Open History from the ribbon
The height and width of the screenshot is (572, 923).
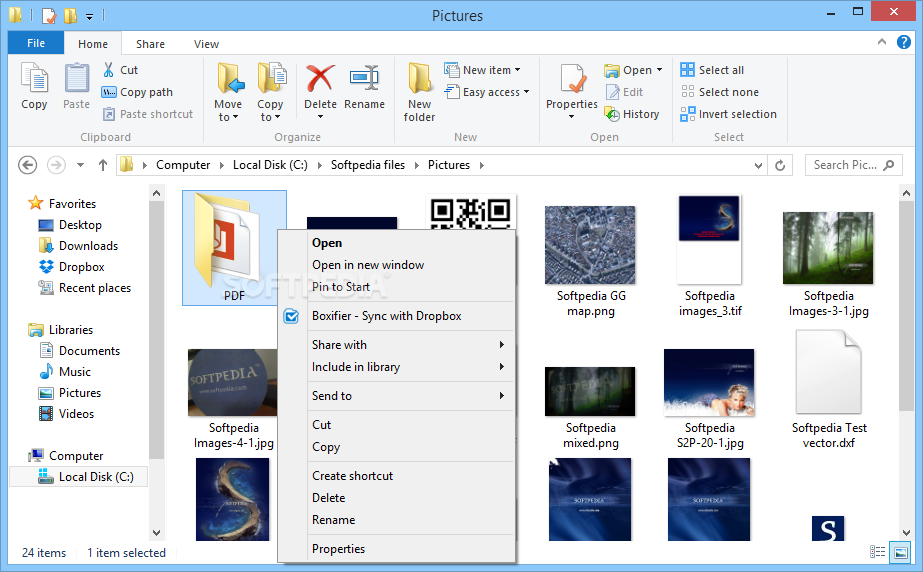coord(632,114)
